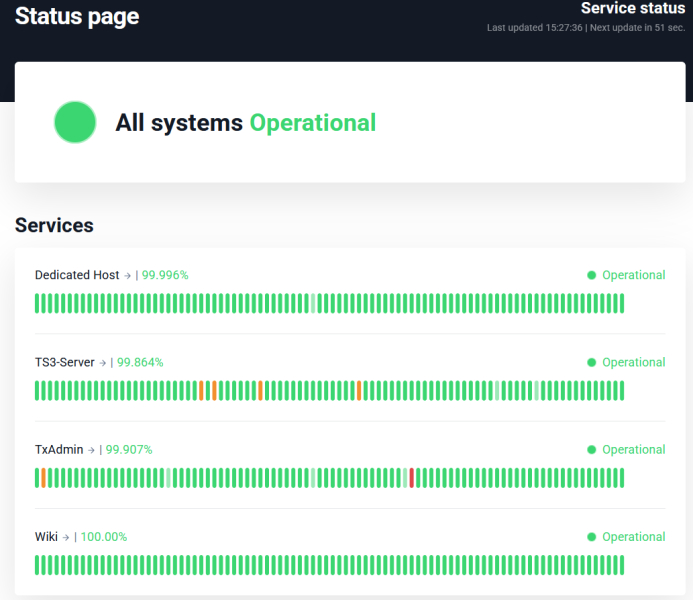Click the first orange bar in TS3-Server timeline
The width and height of the screenshot is (693, 600).
pyautogui.click(x=201, y=391)
